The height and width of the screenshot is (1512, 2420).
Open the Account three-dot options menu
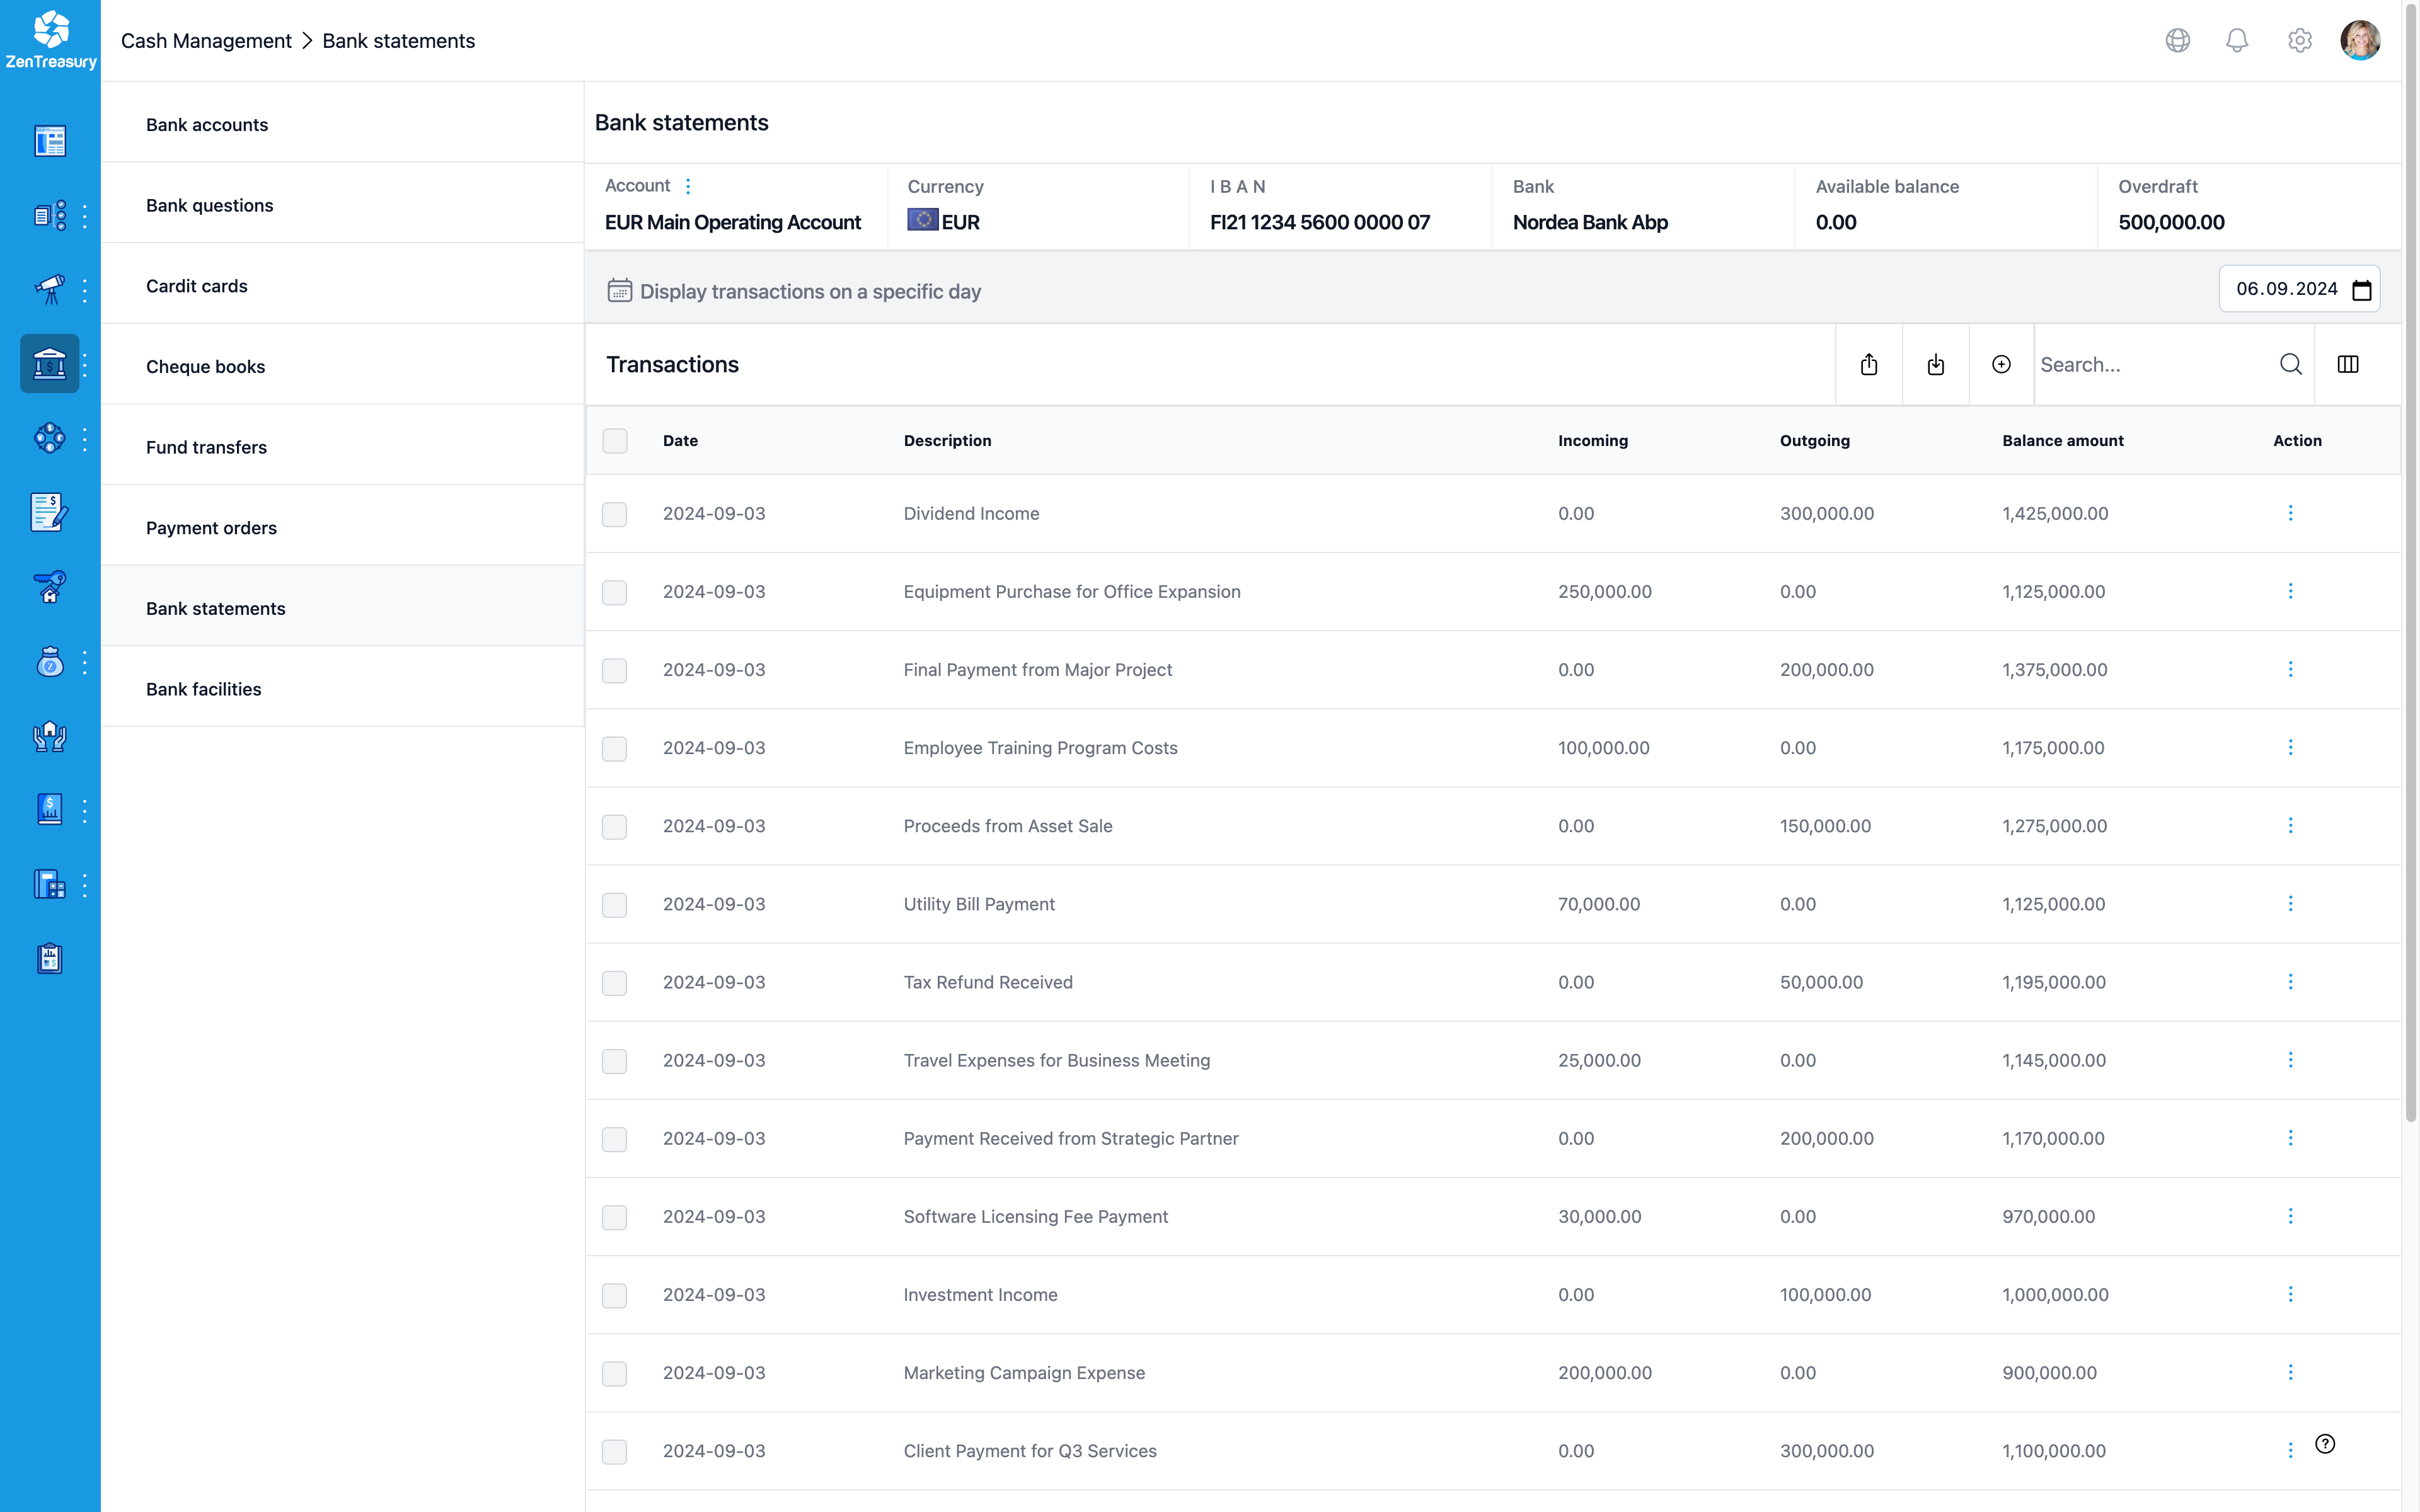pyautogui.click(x=688, y=186)
